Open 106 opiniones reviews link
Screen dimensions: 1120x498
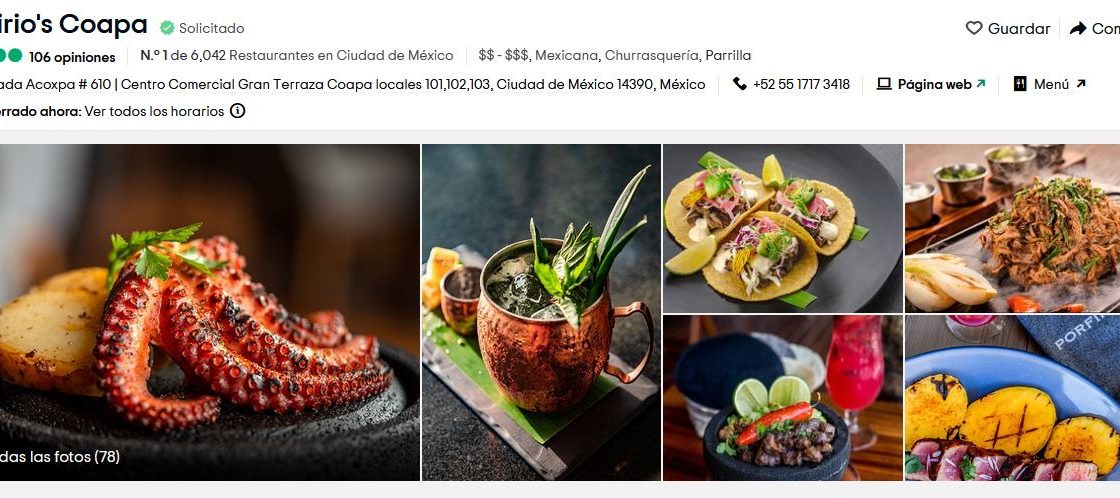point(72,57)
